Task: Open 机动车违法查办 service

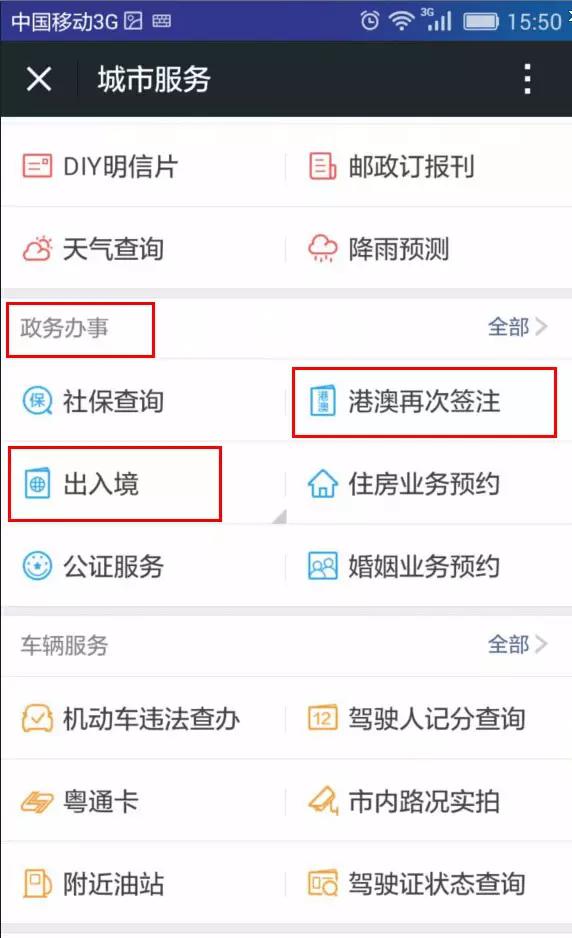Action: click(x=130, y=718)
